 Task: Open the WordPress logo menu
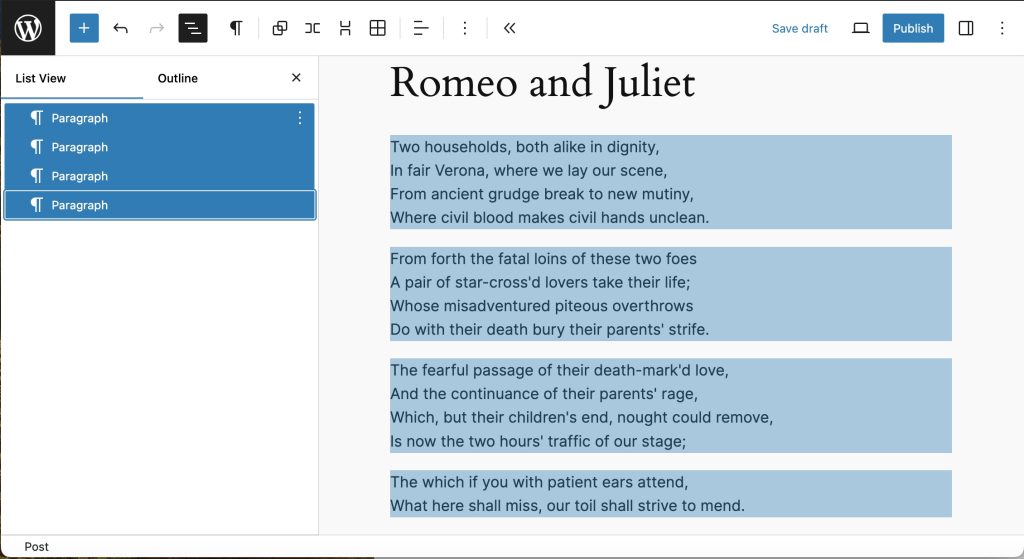(x=27, y=28)
